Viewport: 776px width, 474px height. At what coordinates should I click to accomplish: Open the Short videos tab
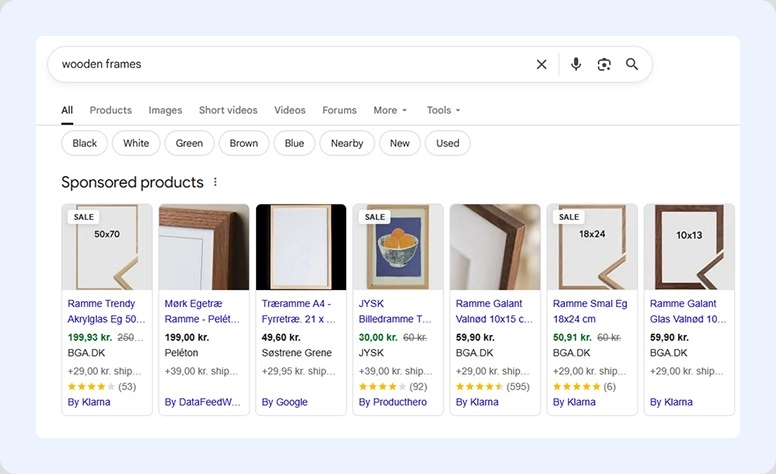(x=228, y=110)
